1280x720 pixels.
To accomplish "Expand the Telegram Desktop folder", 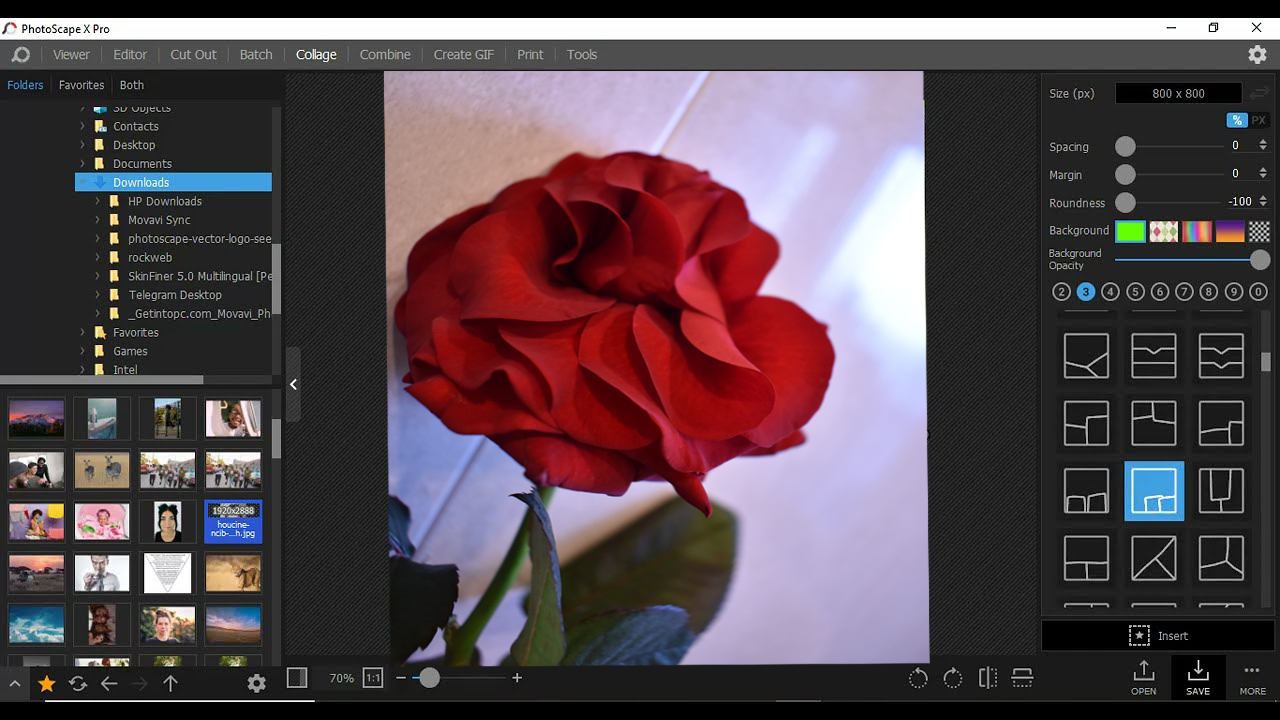I will (98, 295).
